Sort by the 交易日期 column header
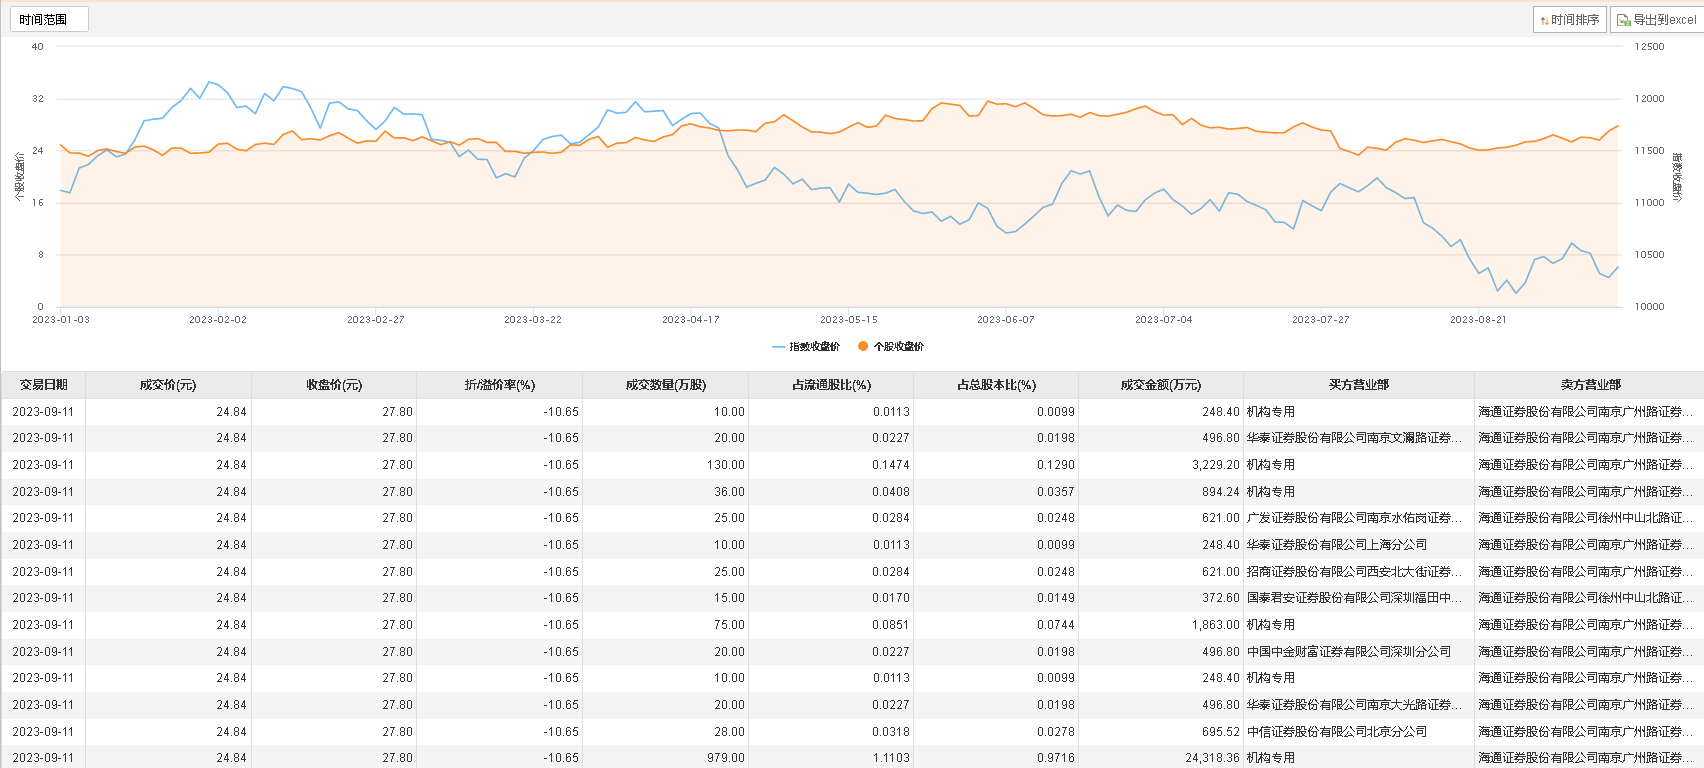 43,385
